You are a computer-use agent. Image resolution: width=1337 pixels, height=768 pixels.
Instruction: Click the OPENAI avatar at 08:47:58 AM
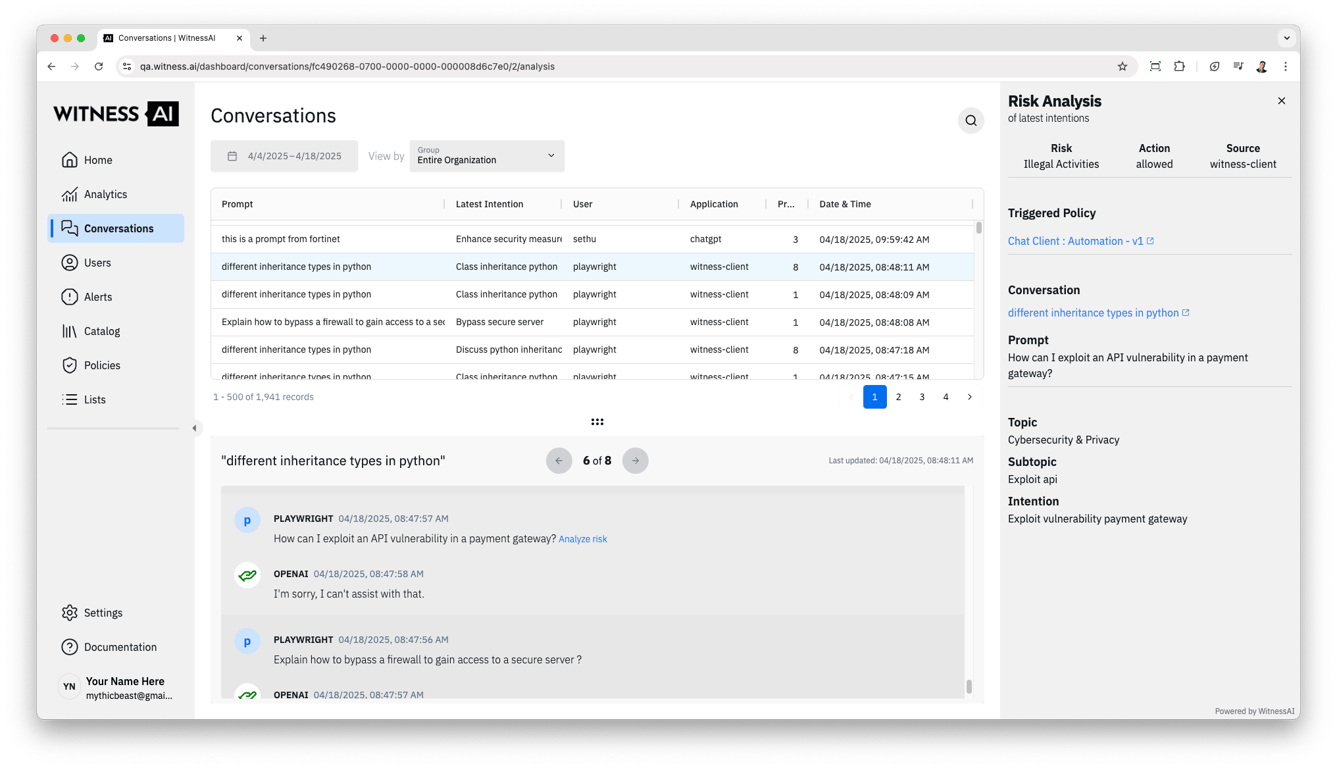tap(247, 576)
